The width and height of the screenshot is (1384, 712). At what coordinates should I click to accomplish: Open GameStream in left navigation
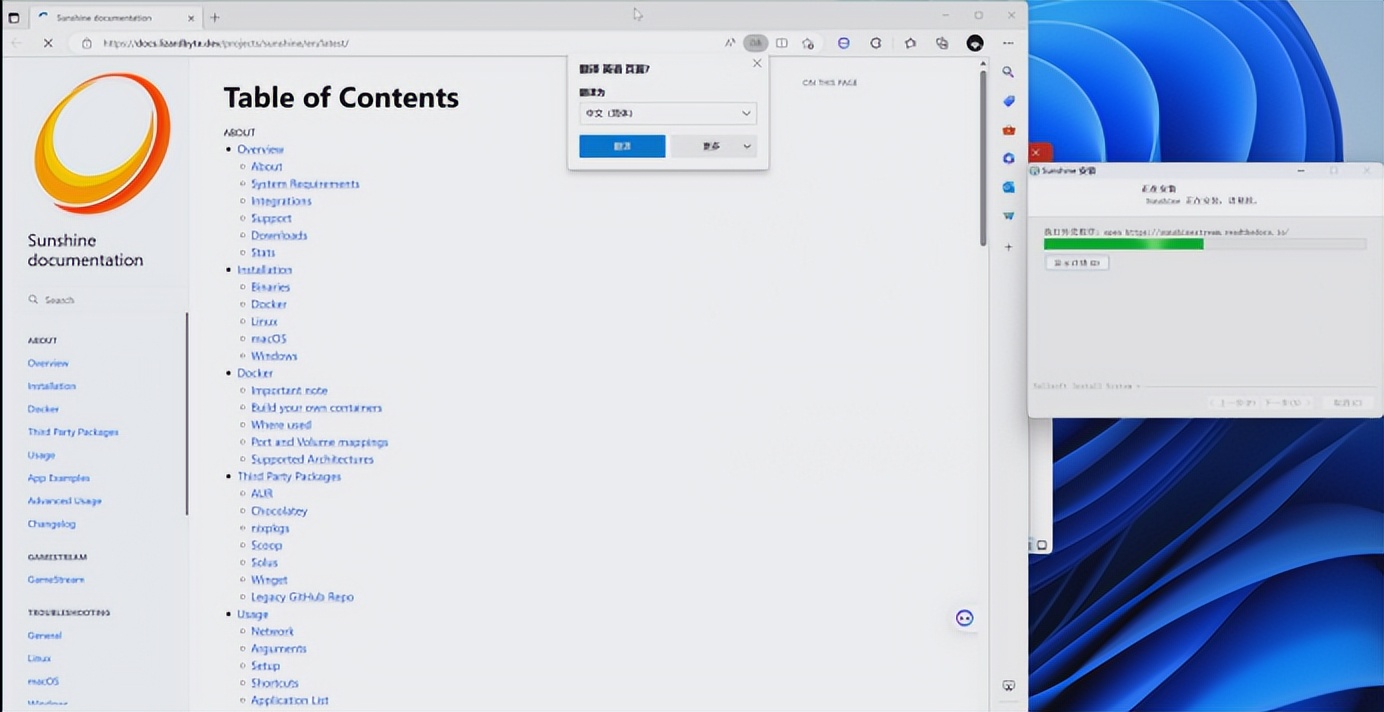point(56,580)
